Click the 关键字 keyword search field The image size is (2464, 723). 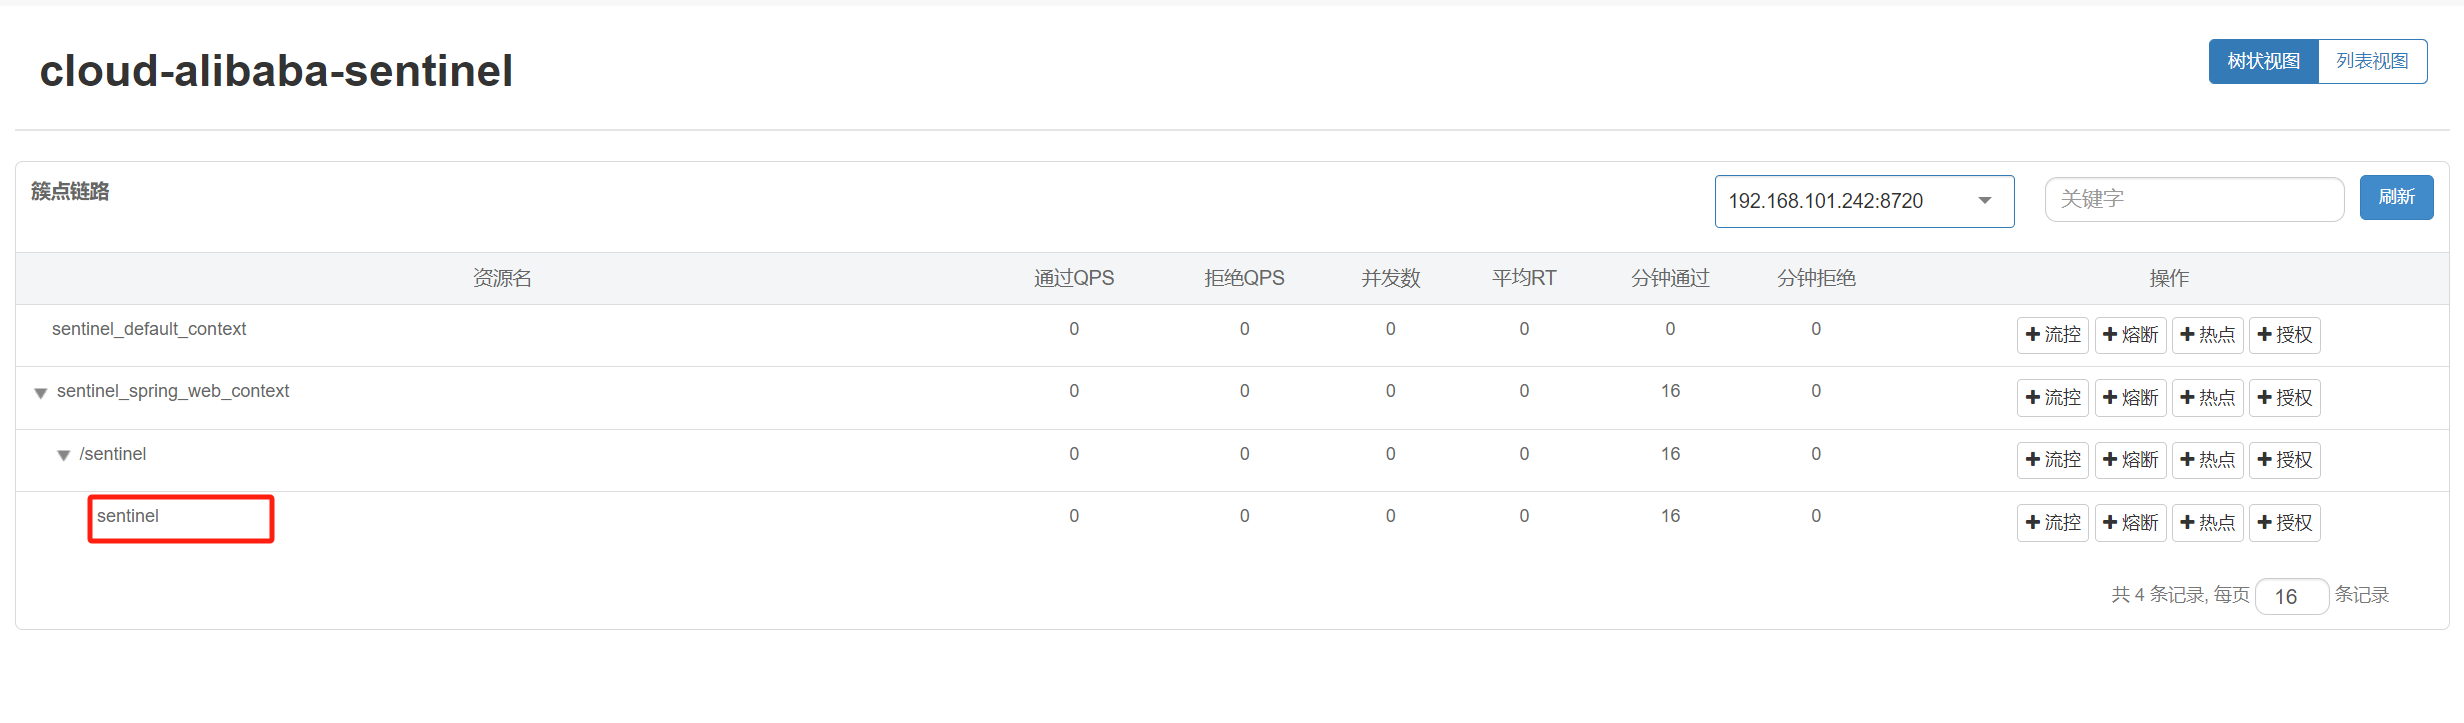2194,199
